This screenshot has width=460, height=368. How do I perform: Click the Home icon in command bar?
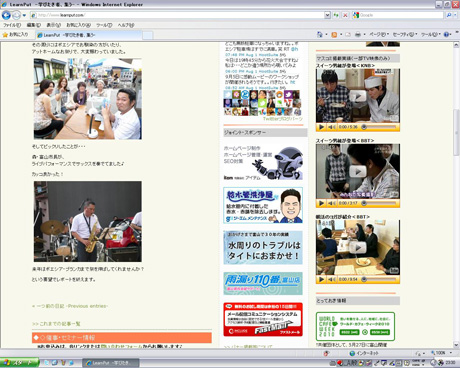319,34
